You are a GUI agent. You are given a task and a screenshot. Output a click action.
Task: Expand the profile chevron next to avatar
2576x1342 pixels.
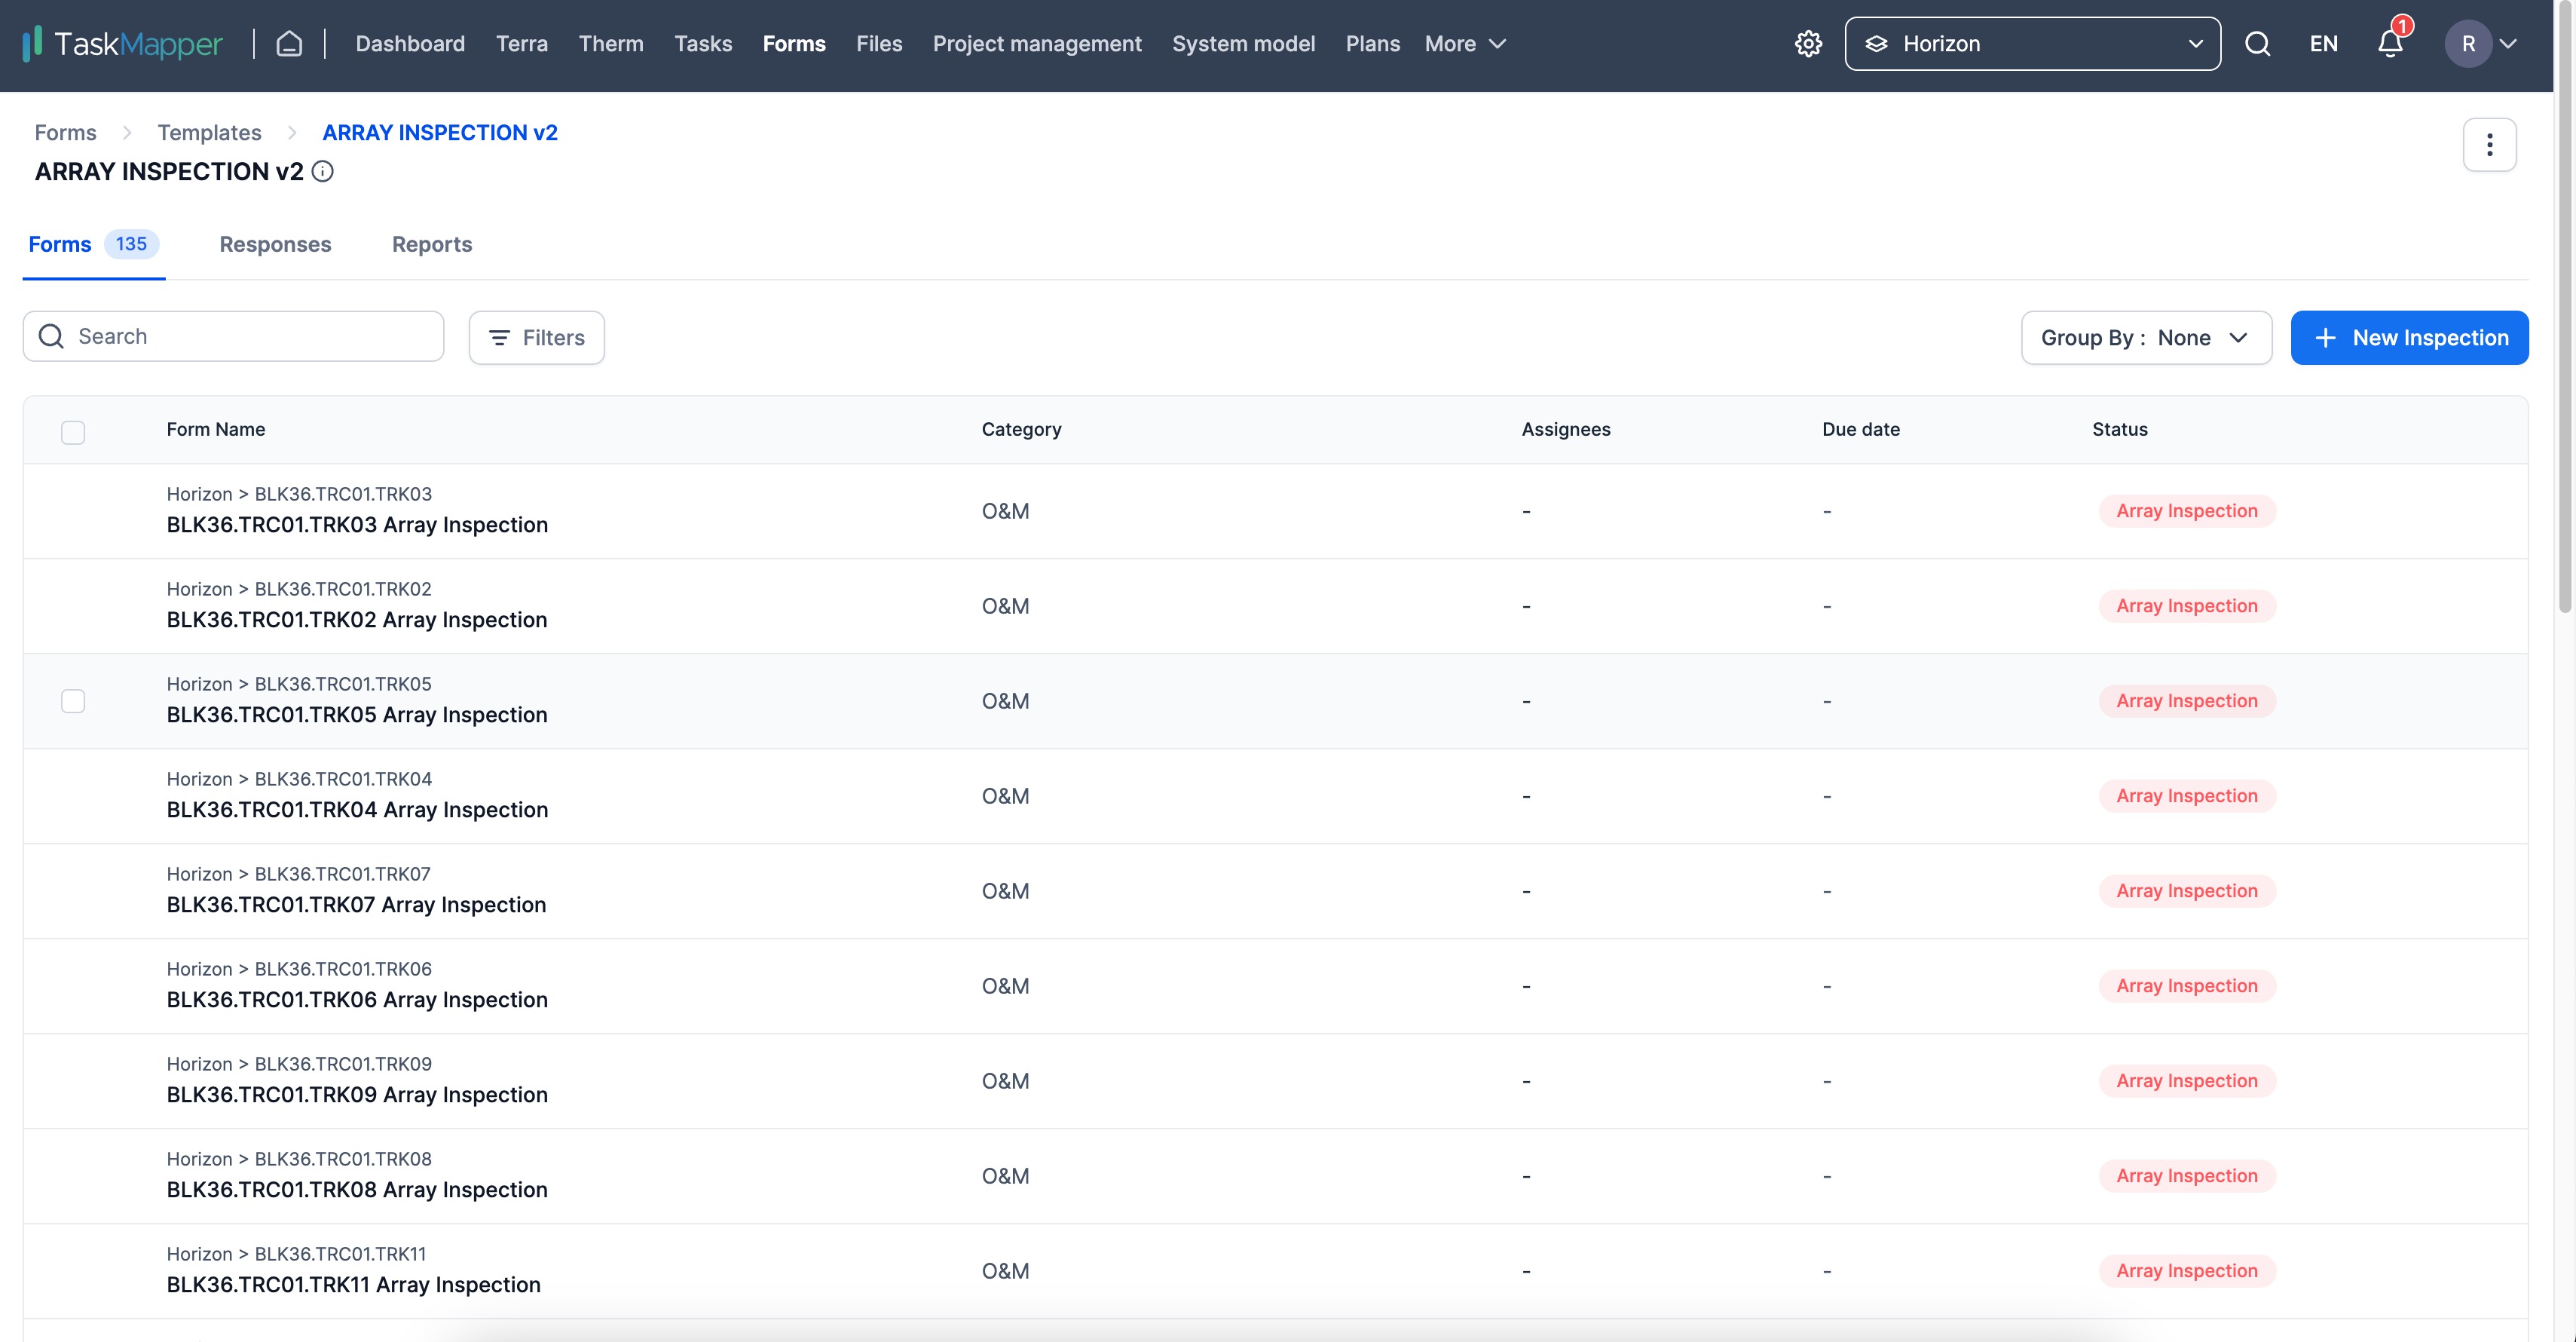pyautogui.click(x=2507, y=44)
